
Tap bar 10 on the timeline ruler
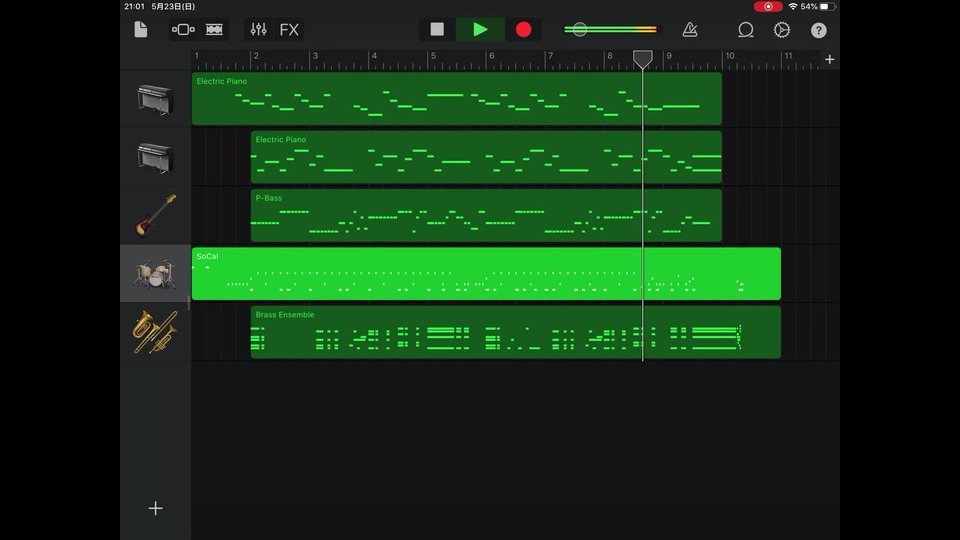[x=730, y=56]
